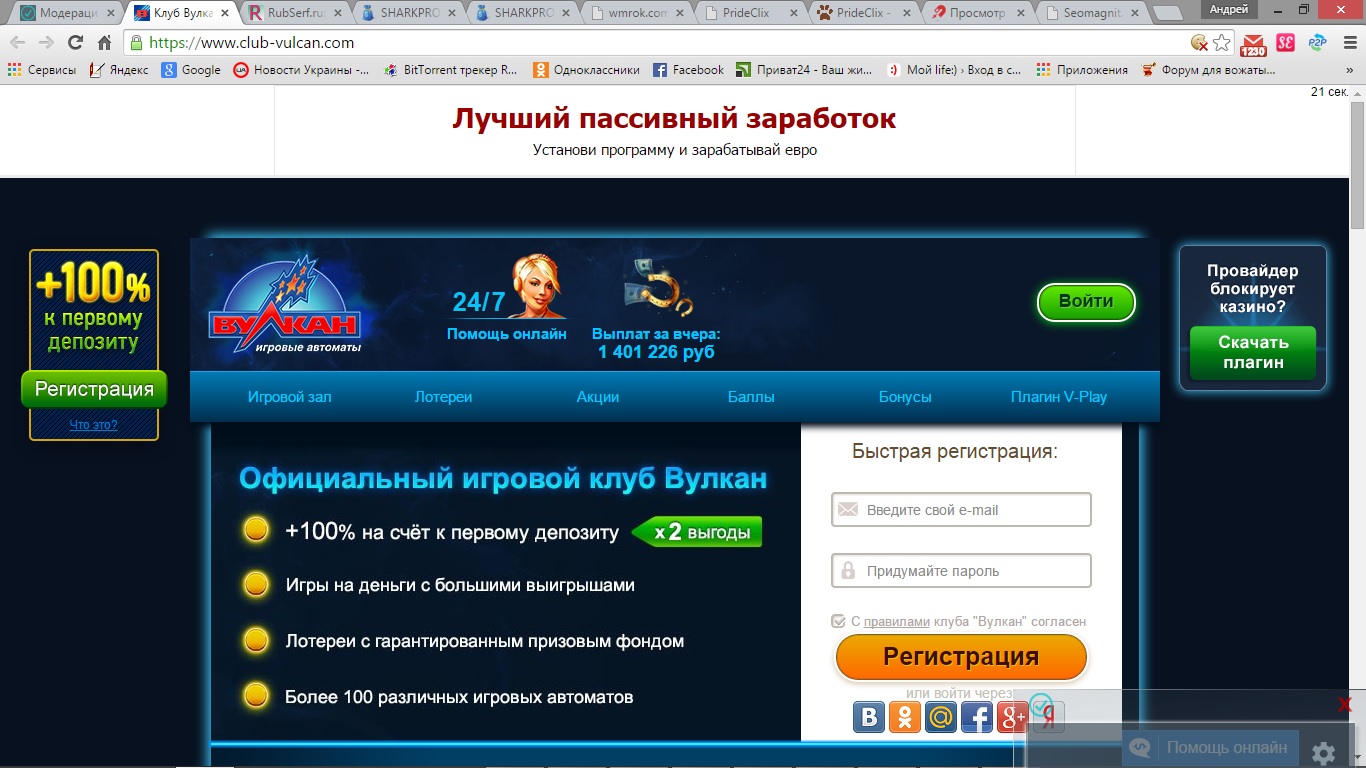The image size is (1366, 768).
Task: Open Акции menu item
Action: click(598, 397)
